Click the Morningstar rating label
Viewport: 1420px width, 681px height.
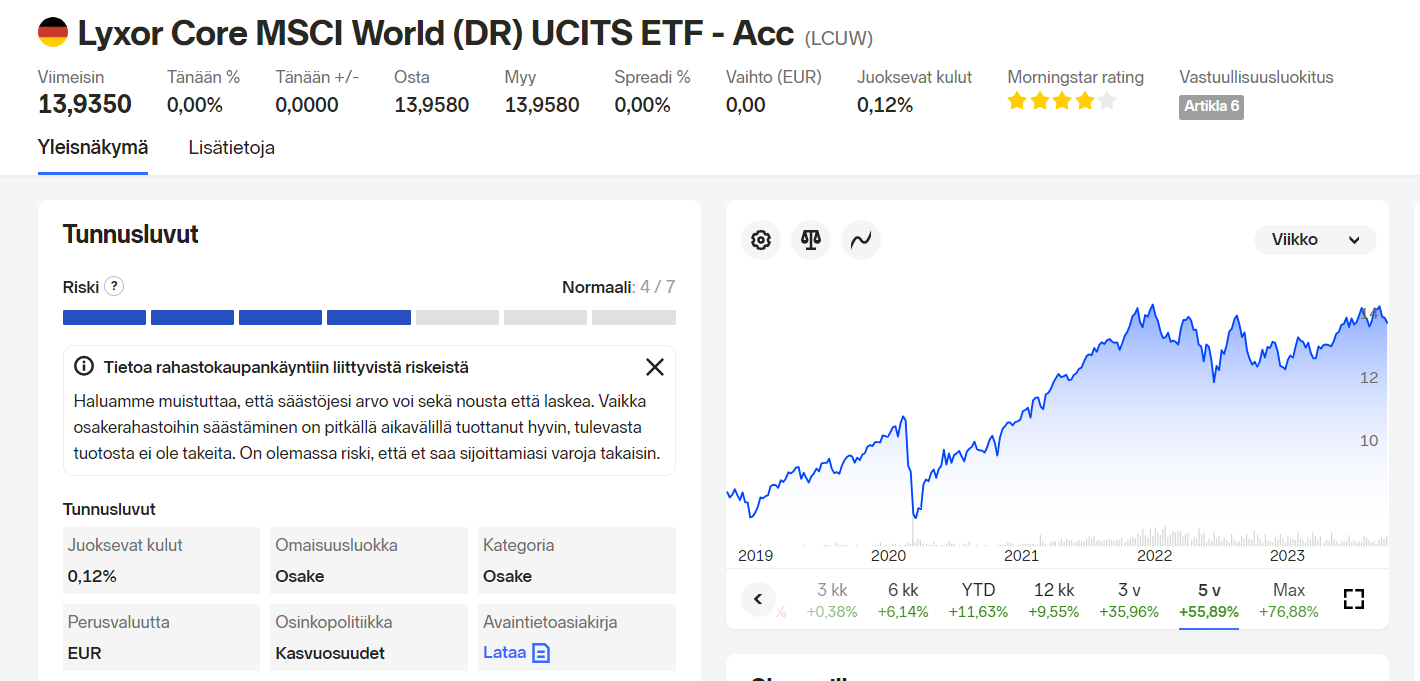[x=1076, y=77]
